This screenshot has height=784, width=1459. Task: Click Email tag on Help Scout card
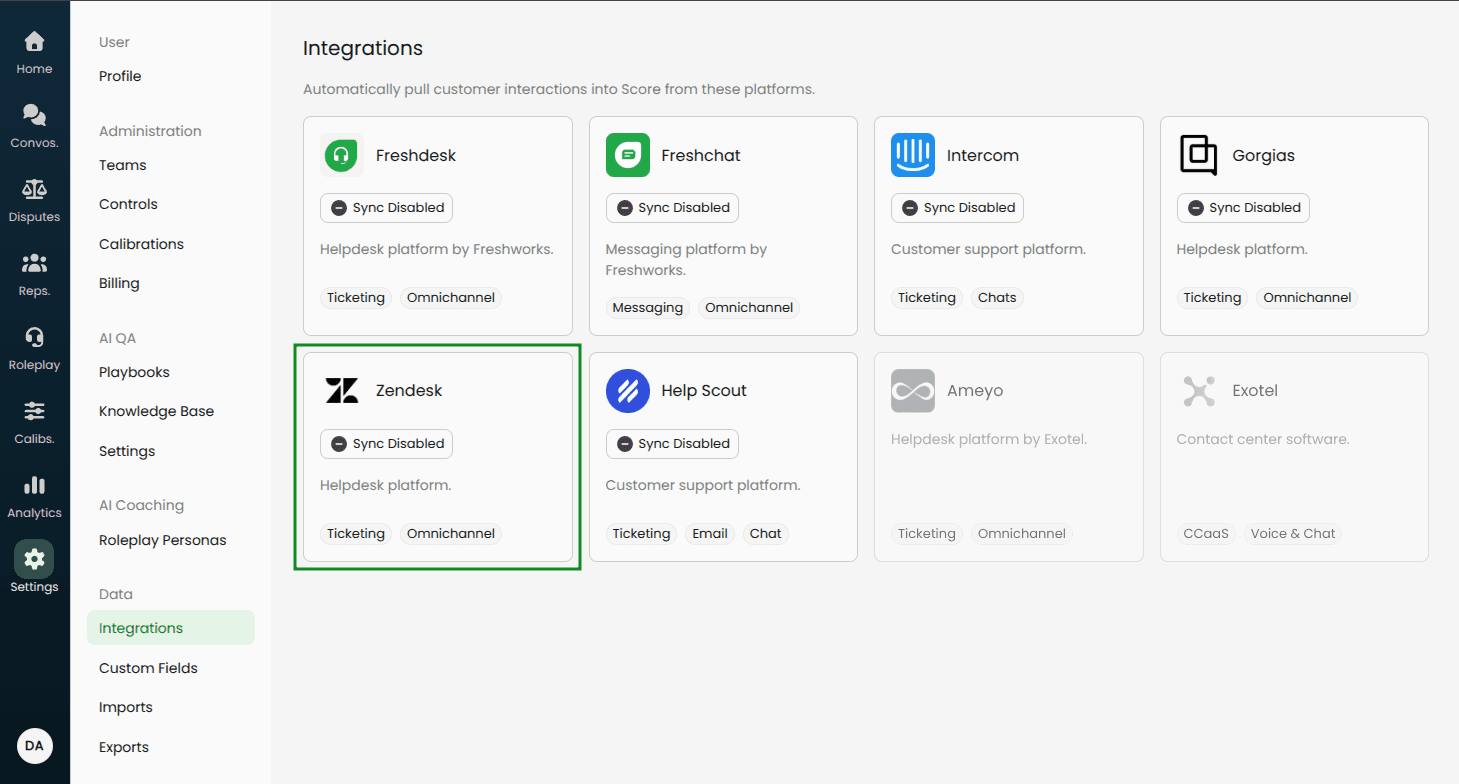point(710,534)
